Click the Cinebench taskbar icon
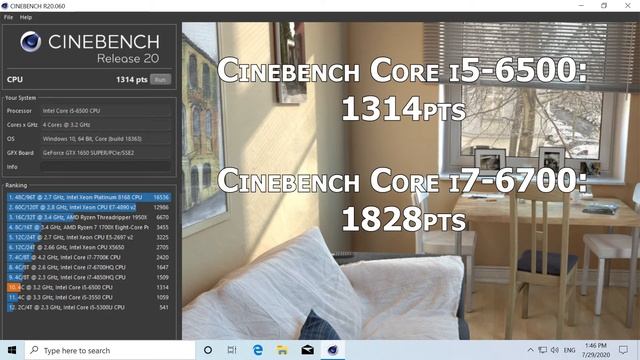 333,350
